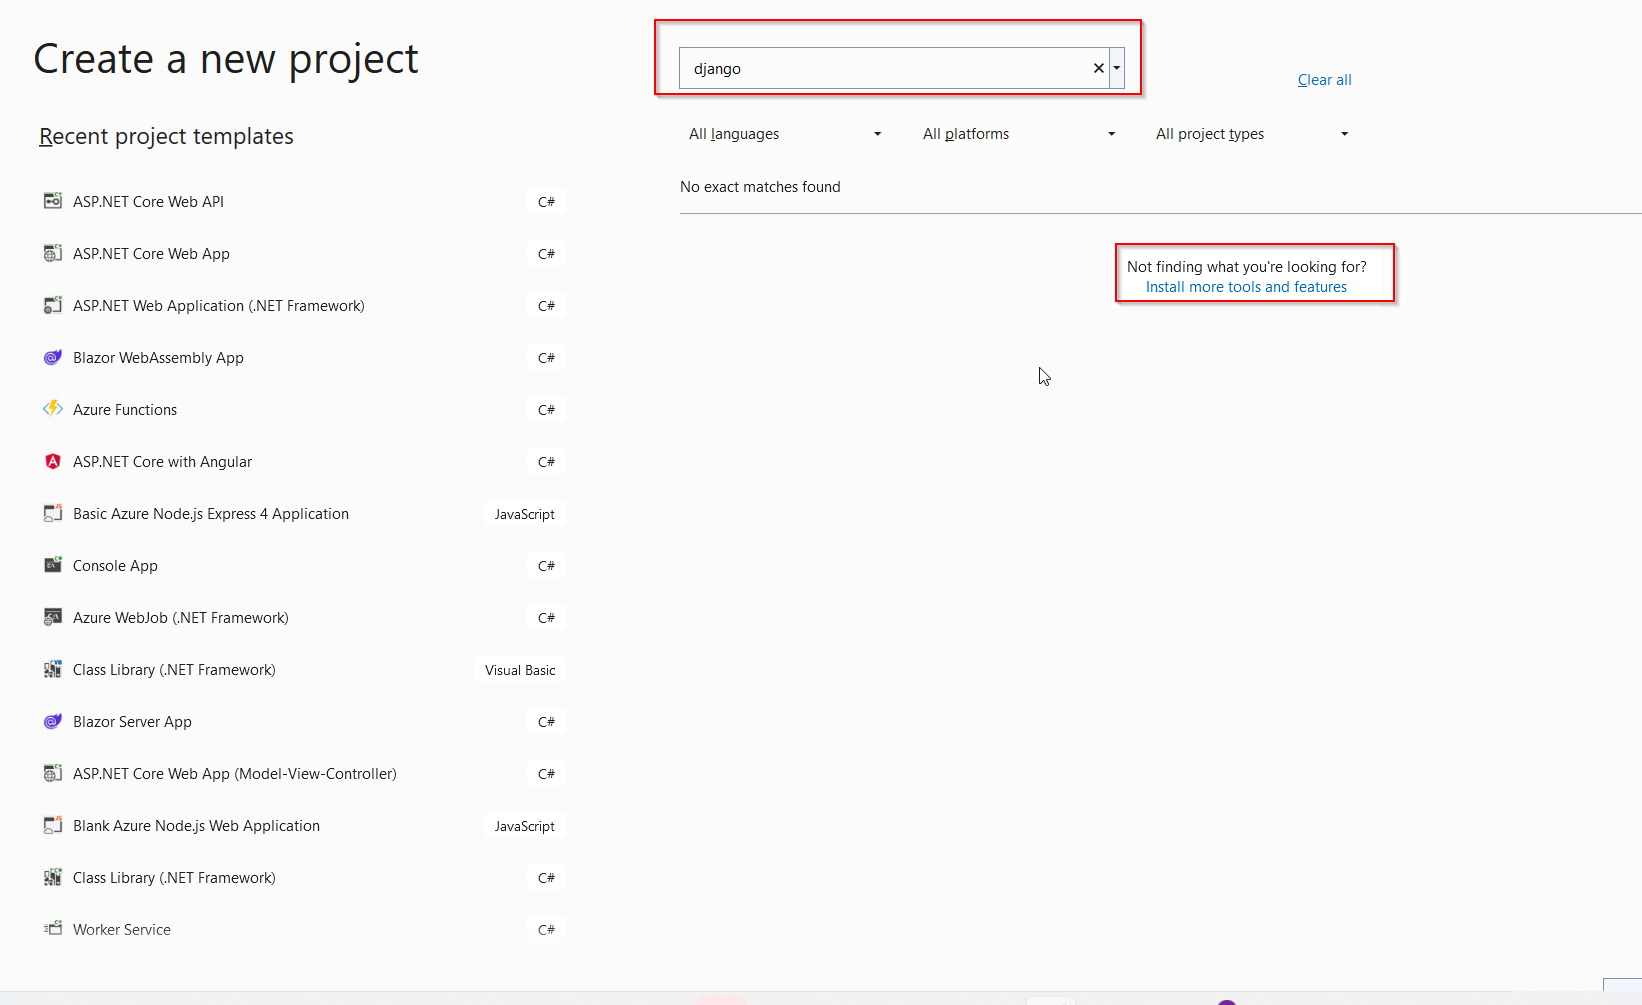This screenshot has width=1642, height=1005.
Task: Click the JavaScript tag on Blank Azure Node.js Web Application
Action: point(524,826)
